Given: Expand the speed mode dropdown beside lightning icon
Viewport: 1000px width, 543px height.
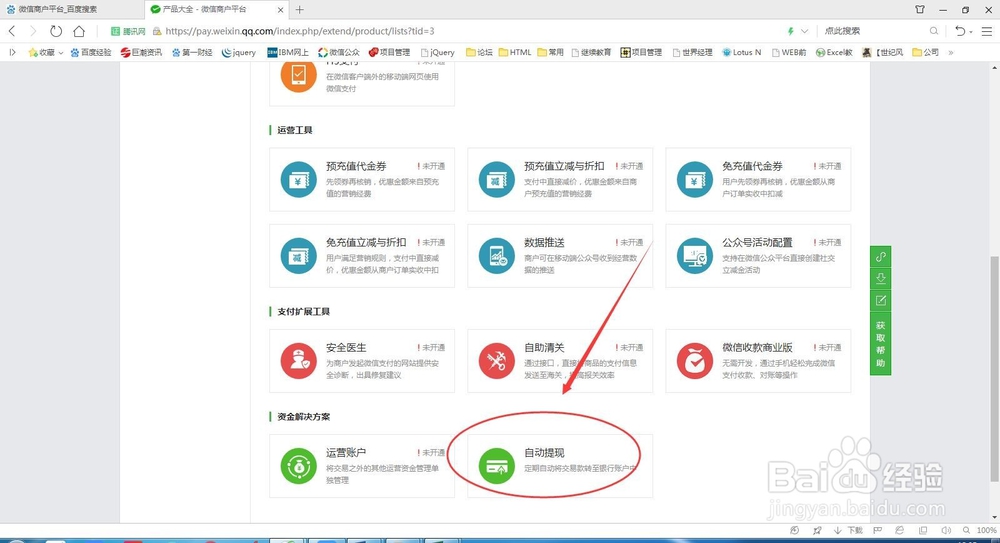Looking at the screenshot, I should point(804,31).
